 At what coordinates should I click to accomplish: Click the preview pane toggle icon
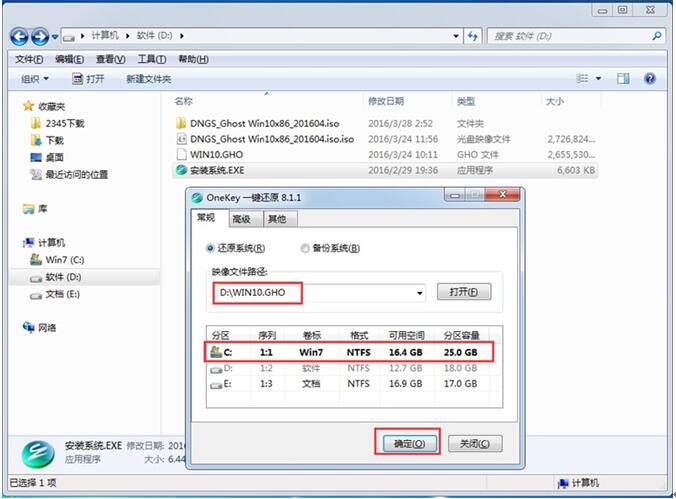(623, 78)
